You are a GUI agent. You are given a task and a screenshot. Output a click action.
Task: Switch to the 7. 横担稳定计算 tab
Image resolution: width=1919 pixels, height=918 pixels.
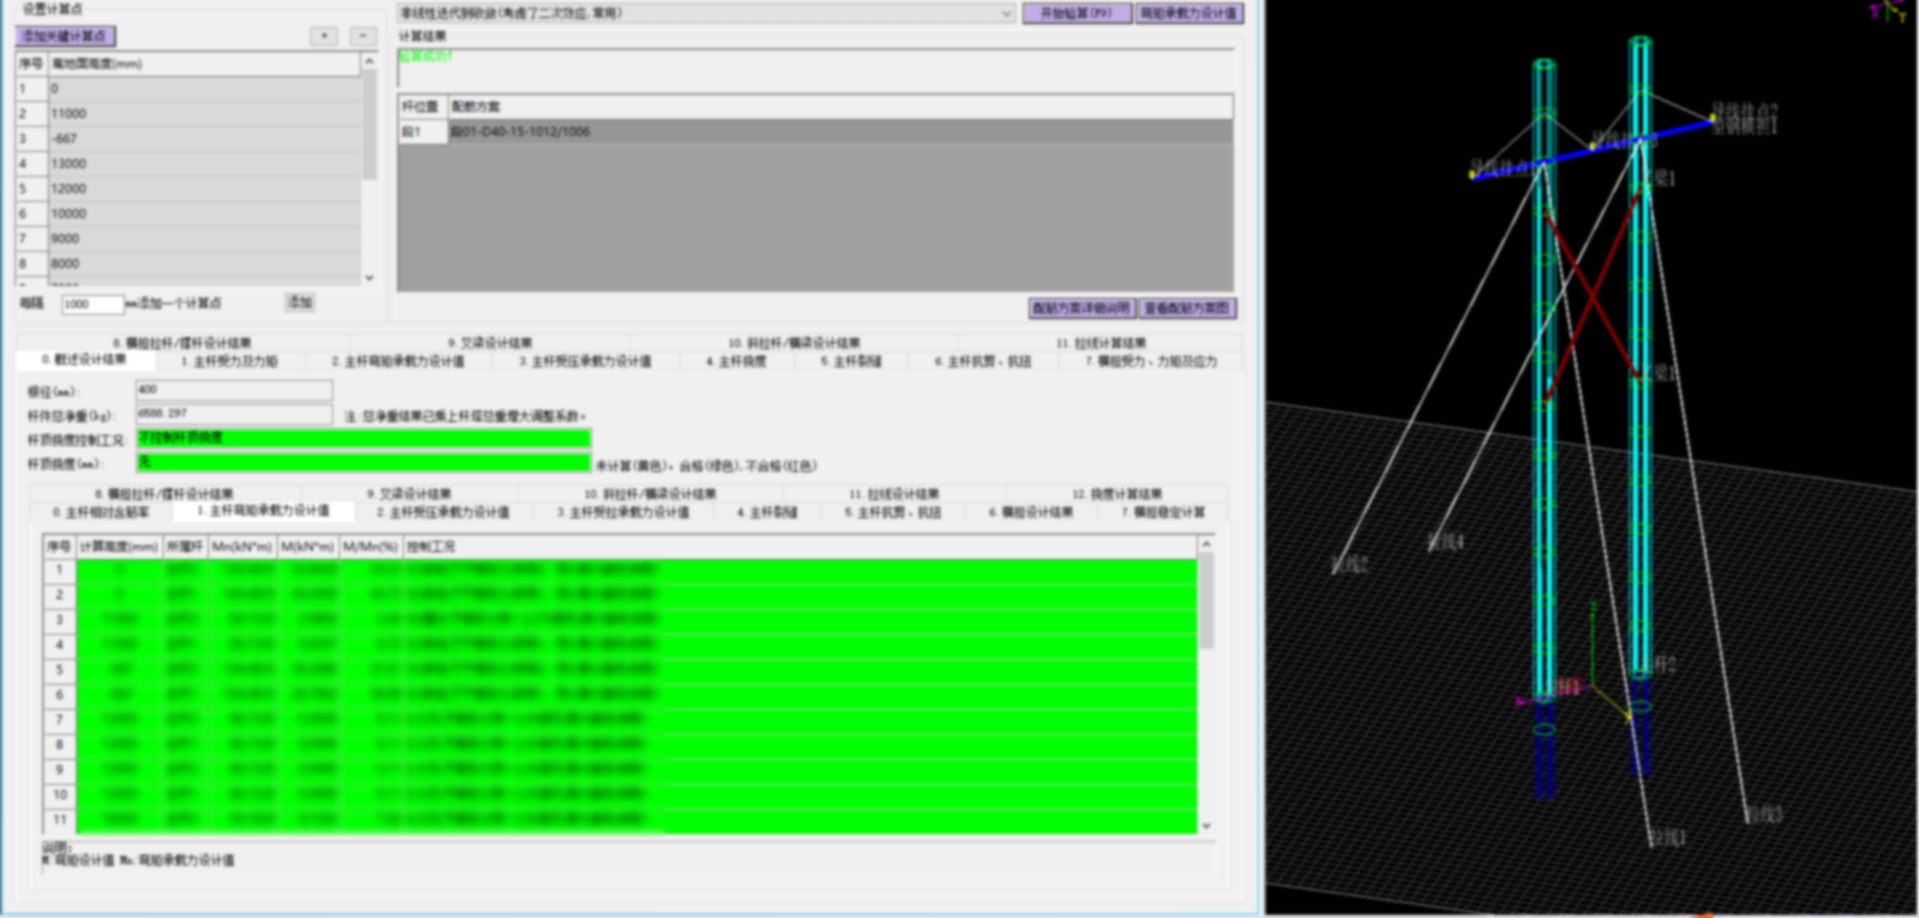coord(1162,512)
